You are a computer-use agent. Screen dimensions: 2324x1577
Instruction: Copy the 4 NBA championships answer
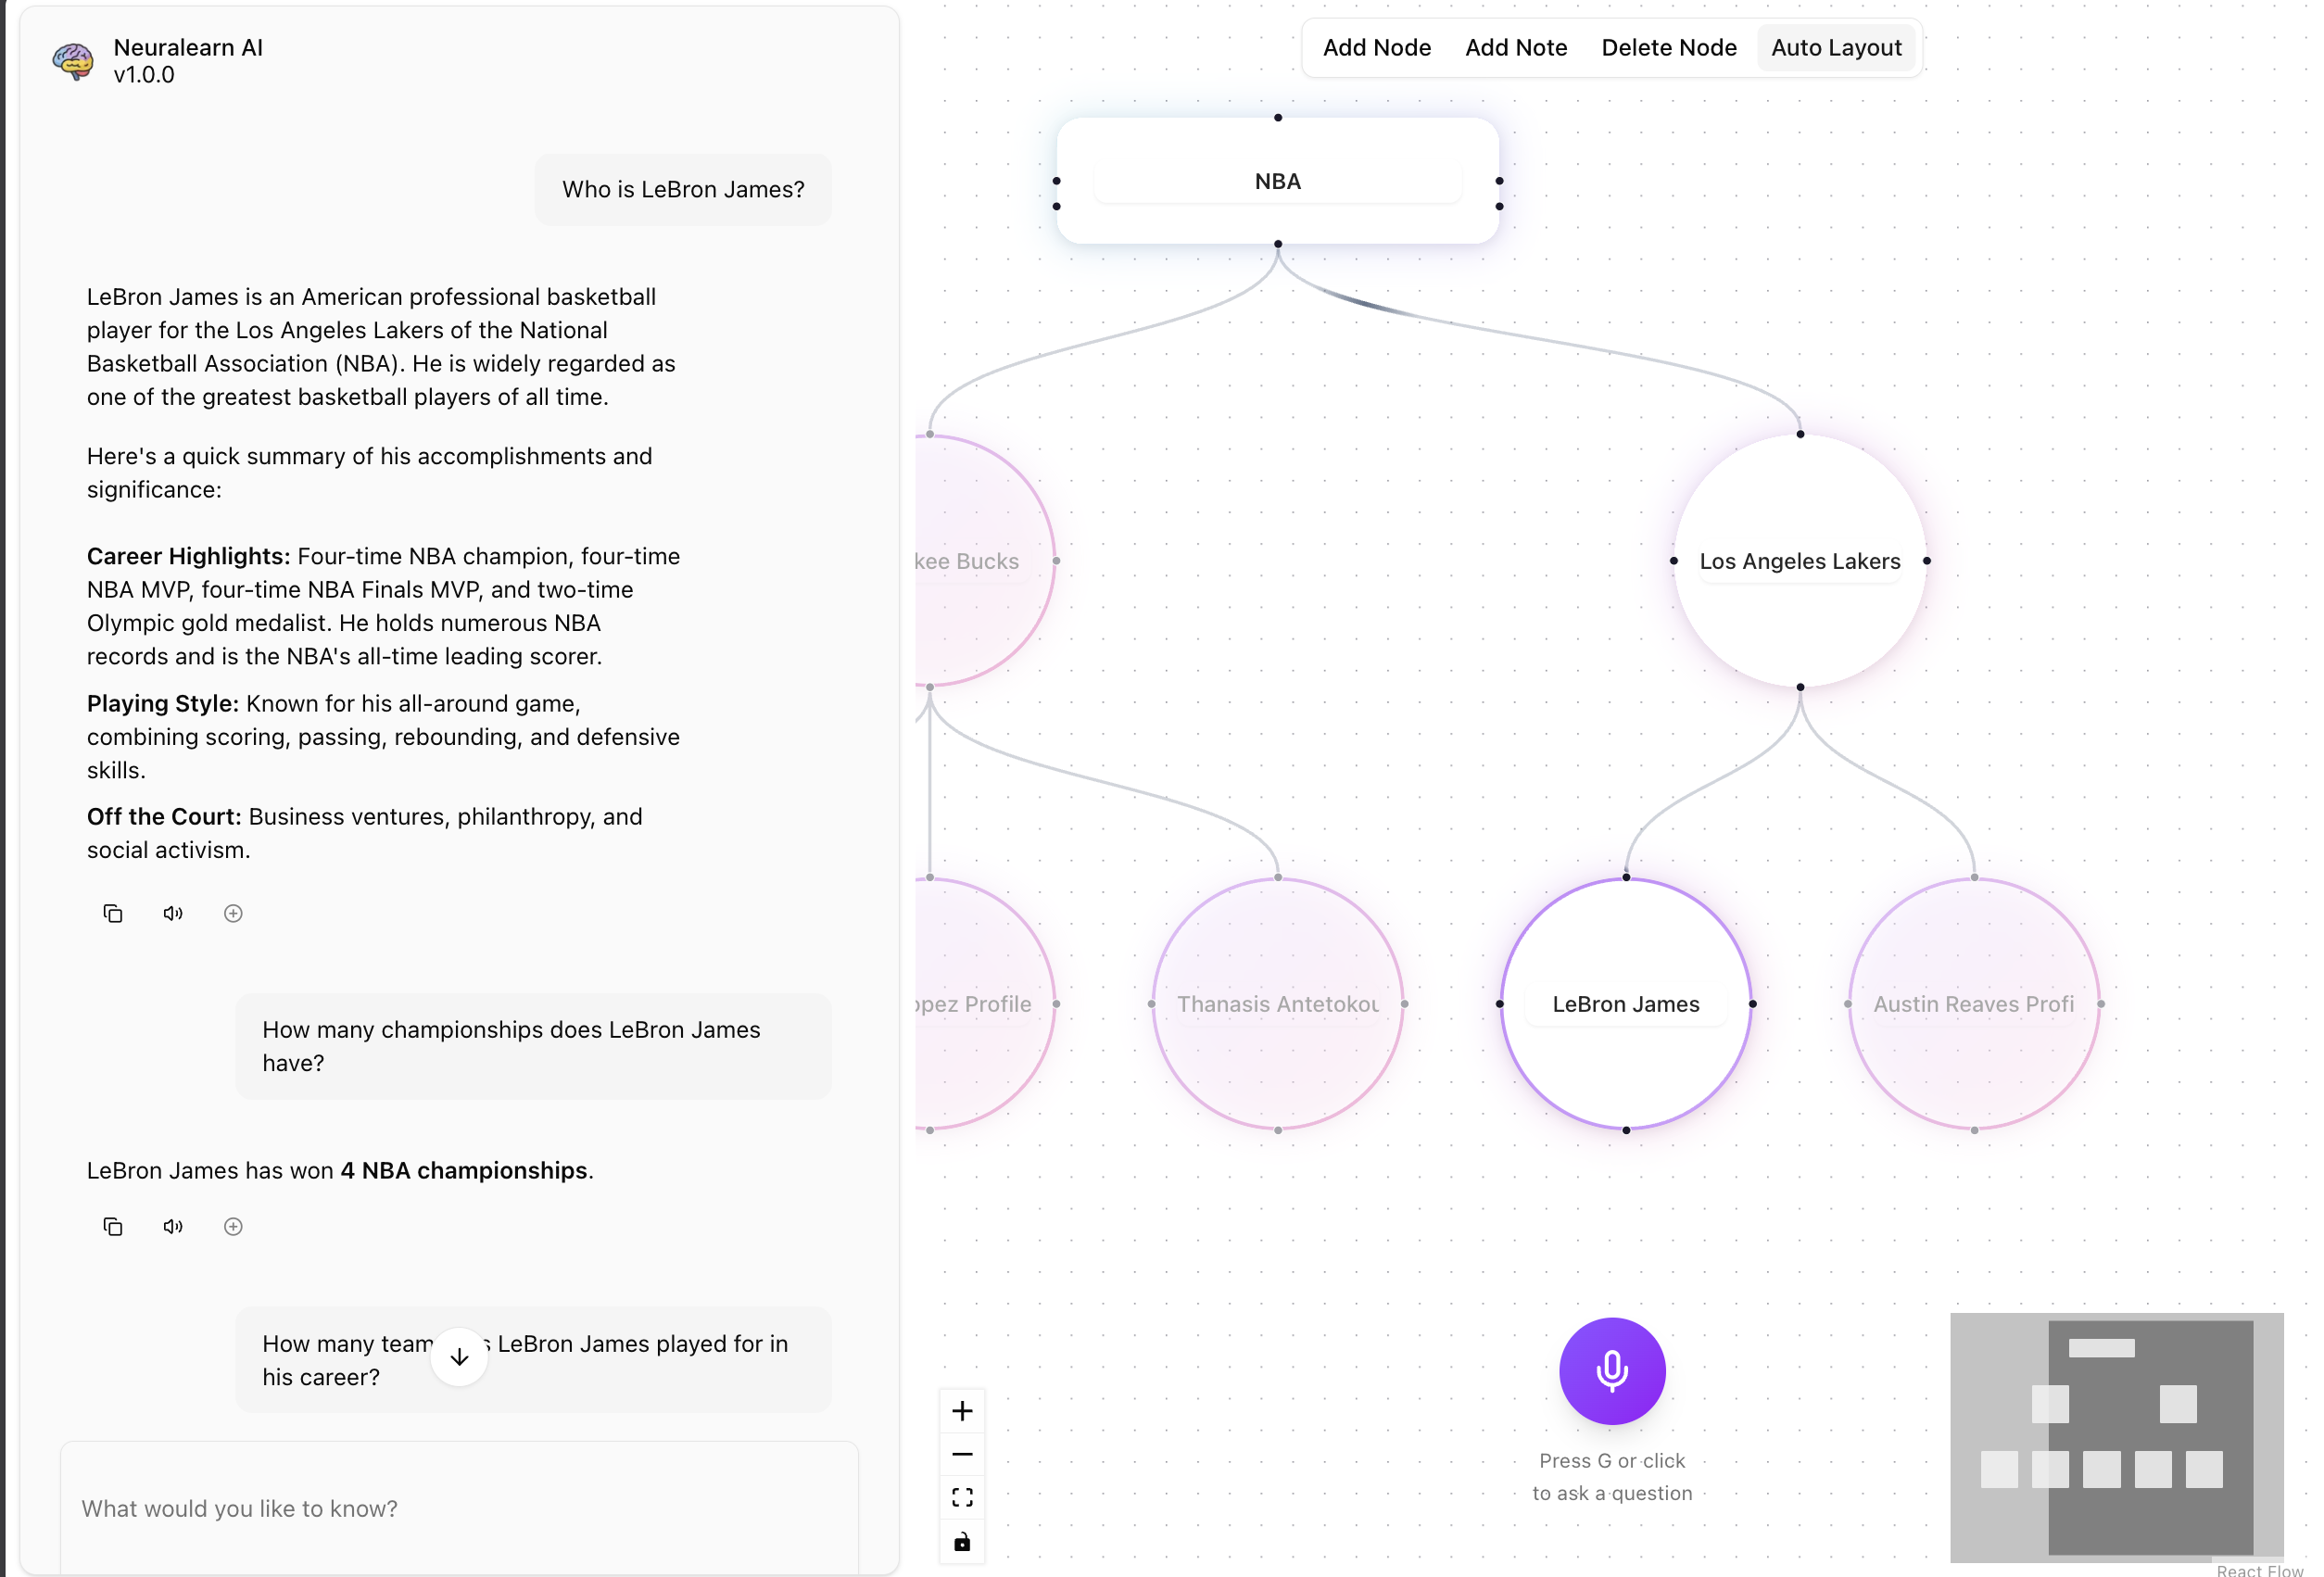(113, 1226)
